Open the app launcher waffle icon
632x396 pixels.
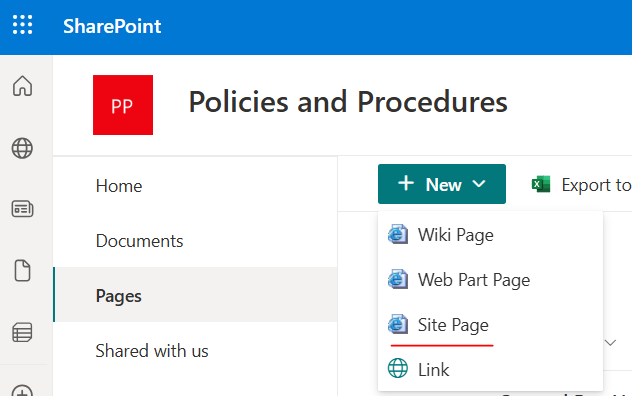coord(23,25)
